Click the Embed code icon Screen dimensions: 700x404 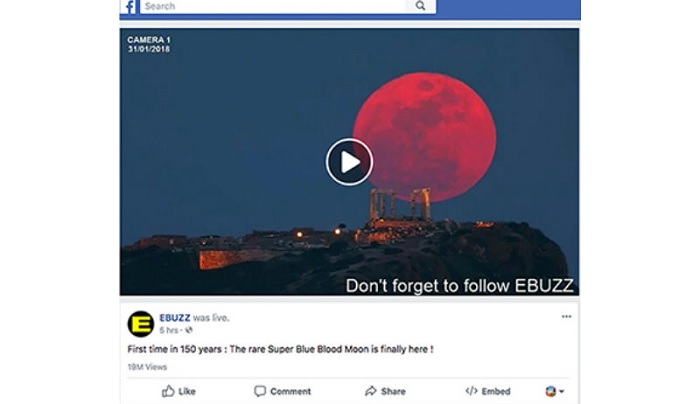pyautogui.click(x=471, y=391)
